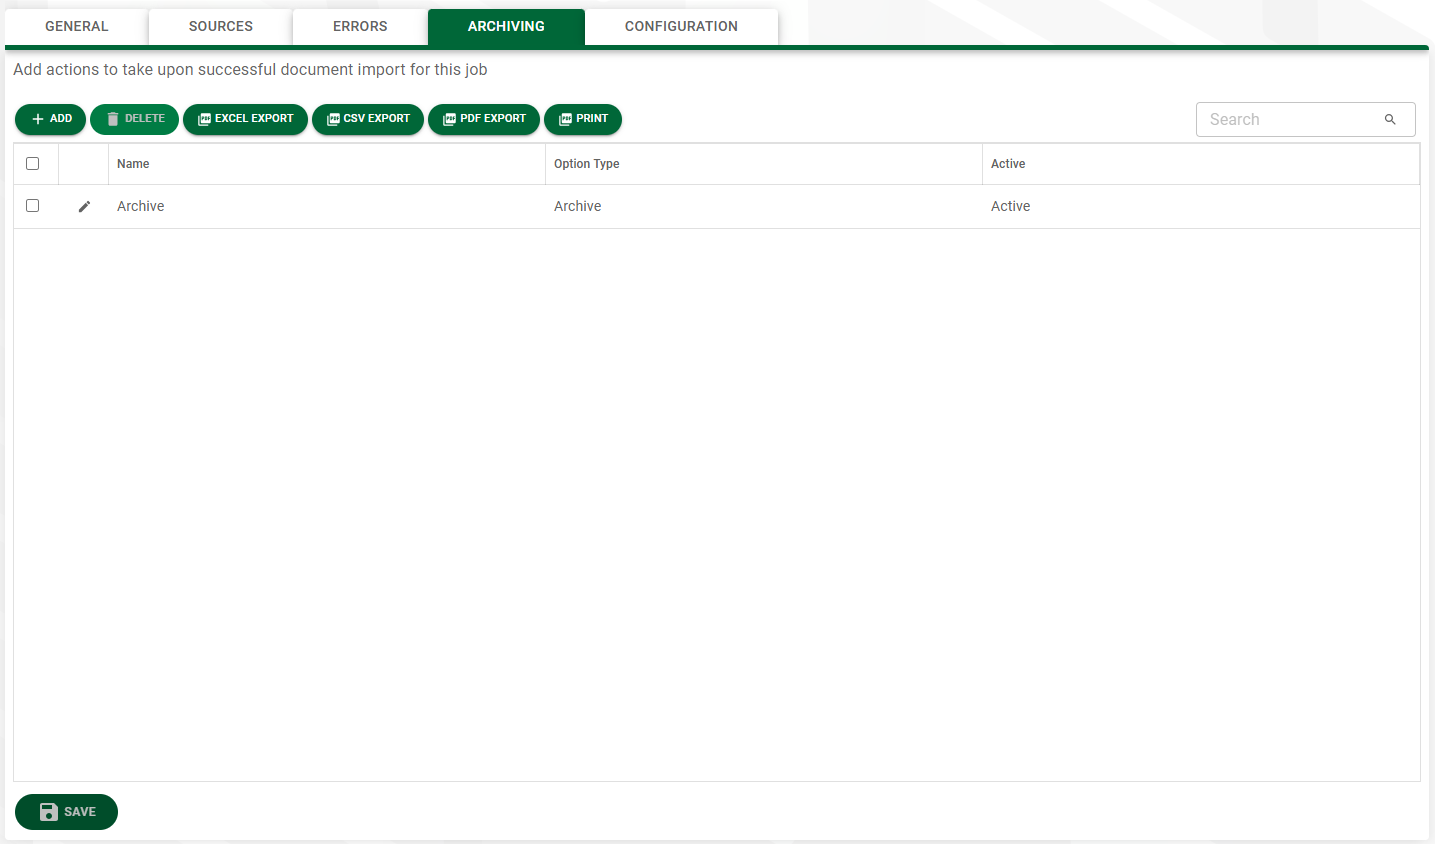Toggle the select-all checkbox in table header

tap(33, 164)
